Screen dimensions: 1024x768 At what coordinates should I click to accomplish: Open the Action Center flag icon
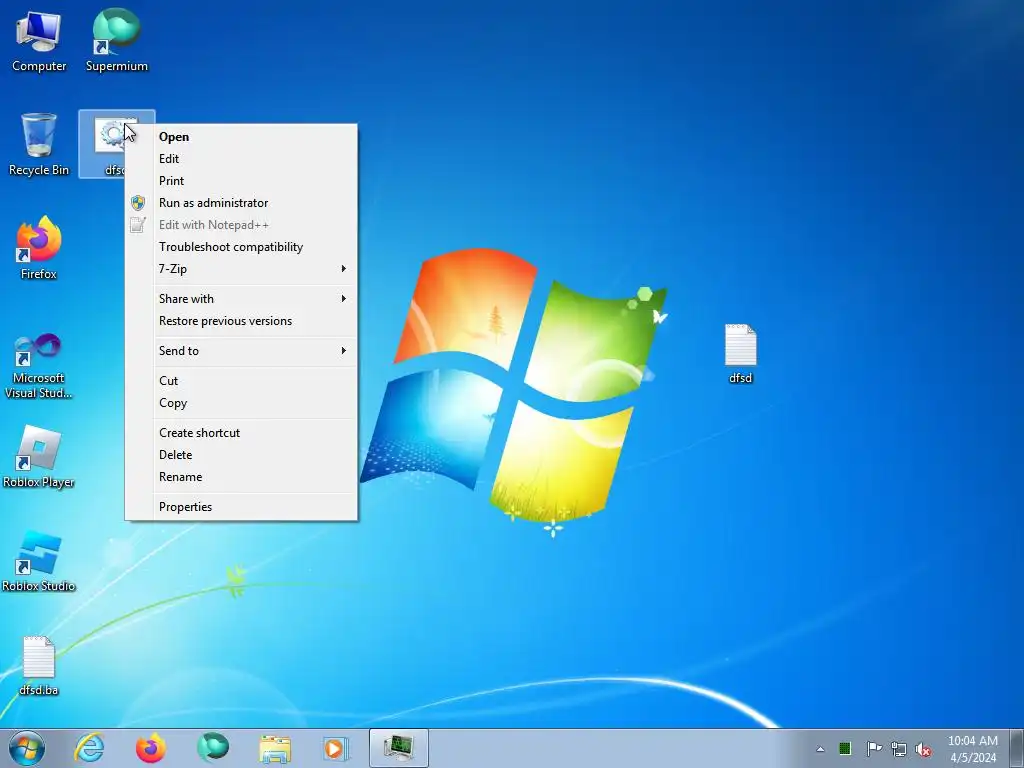click(874, 748)
